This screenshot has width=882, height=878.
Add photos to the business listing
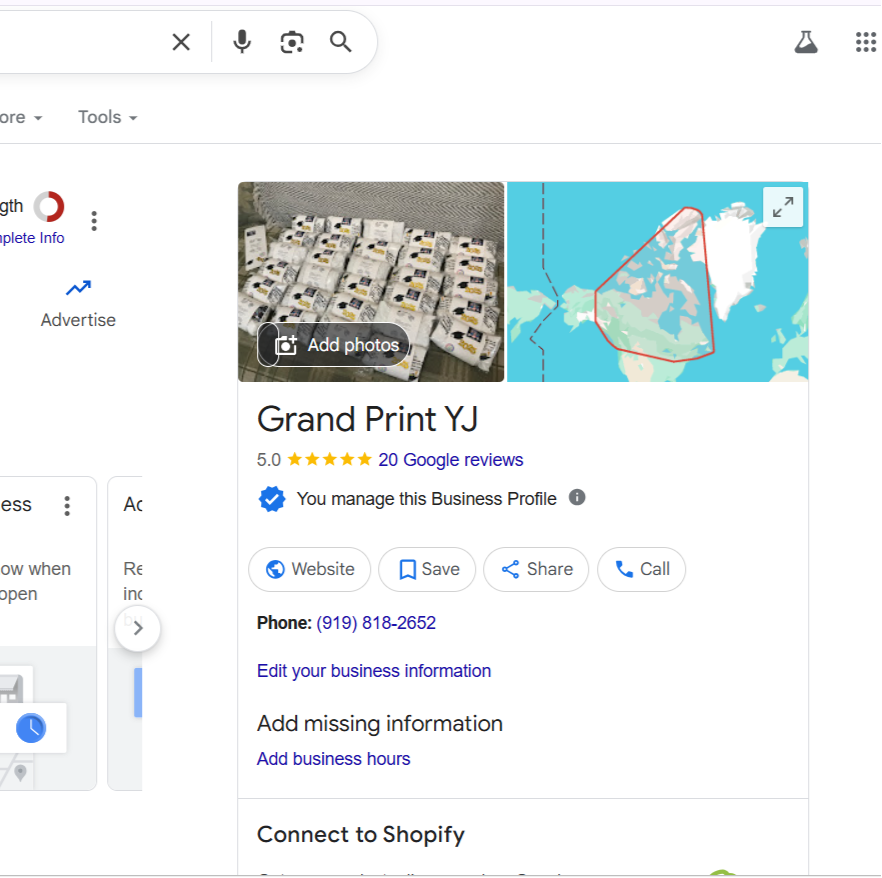338,345
